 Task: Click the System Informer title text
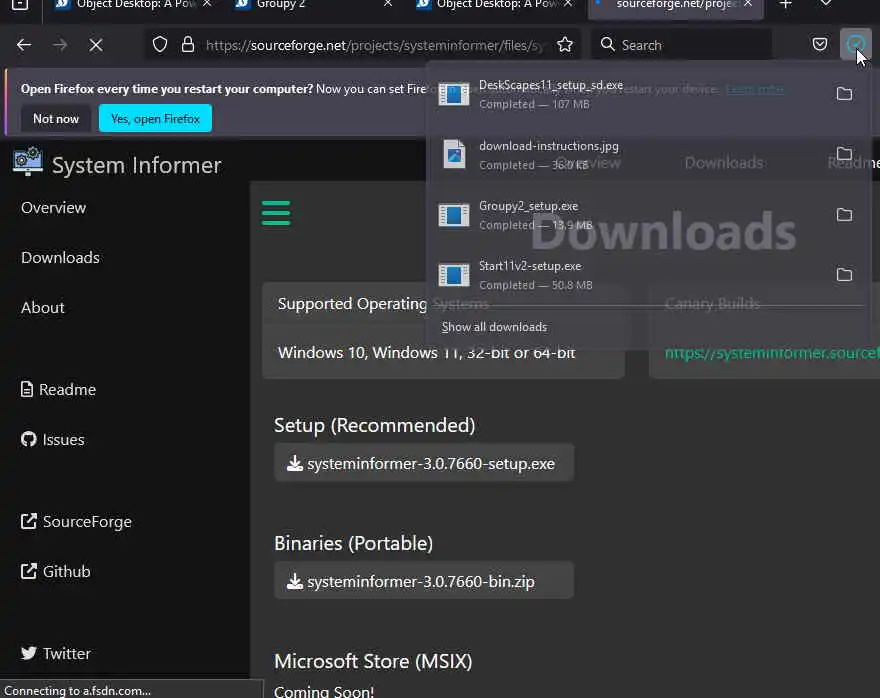136,165
